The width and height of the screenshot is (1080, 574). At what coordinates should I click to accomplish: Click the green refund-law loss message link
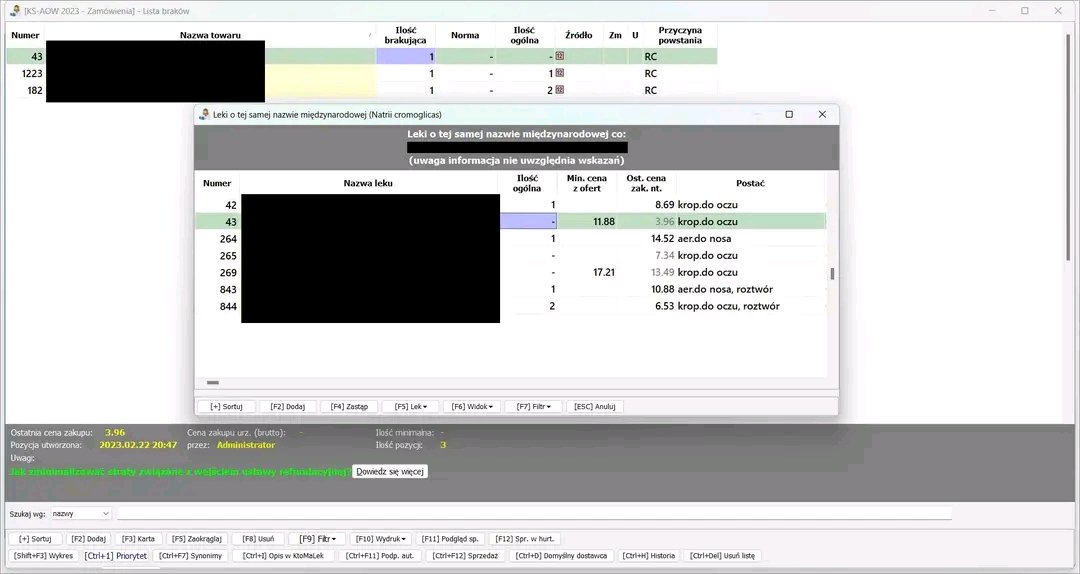[180, 471]
